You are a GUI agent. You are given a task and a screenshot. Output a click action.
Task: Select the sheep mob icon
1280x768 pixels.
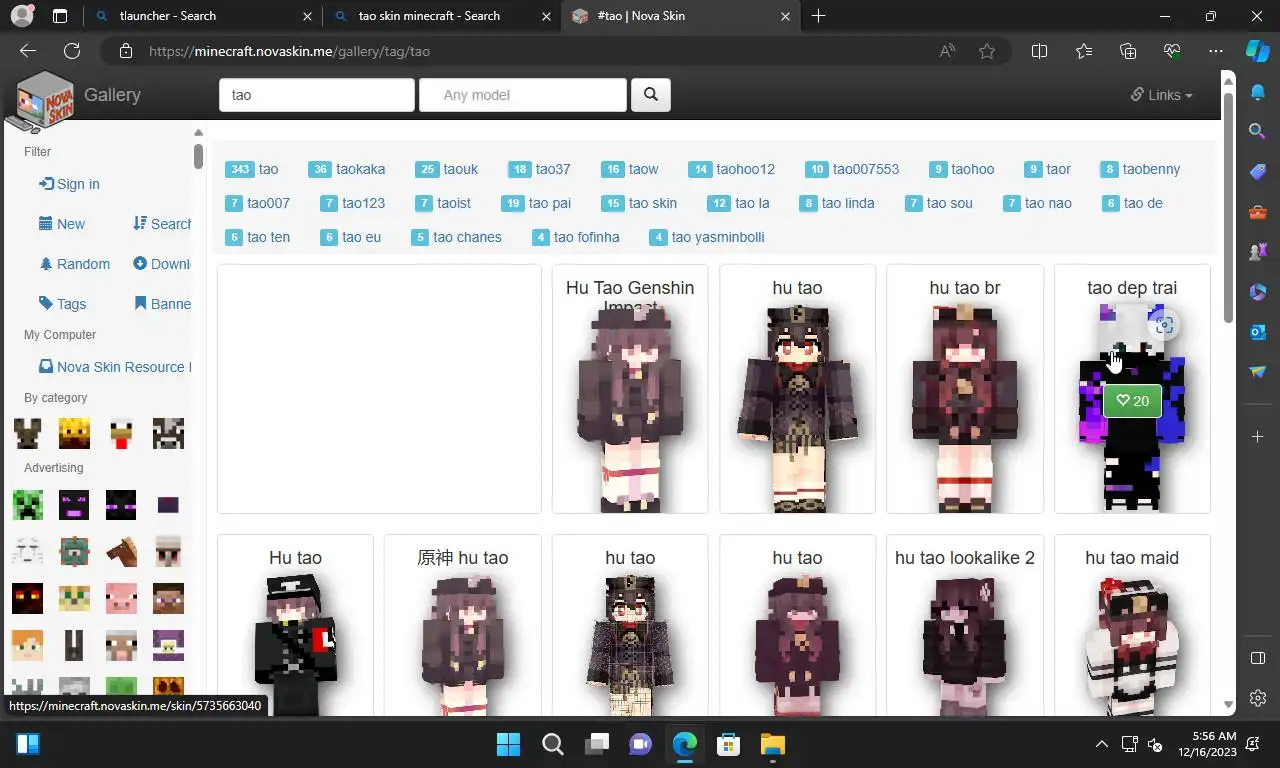point(121,645)
